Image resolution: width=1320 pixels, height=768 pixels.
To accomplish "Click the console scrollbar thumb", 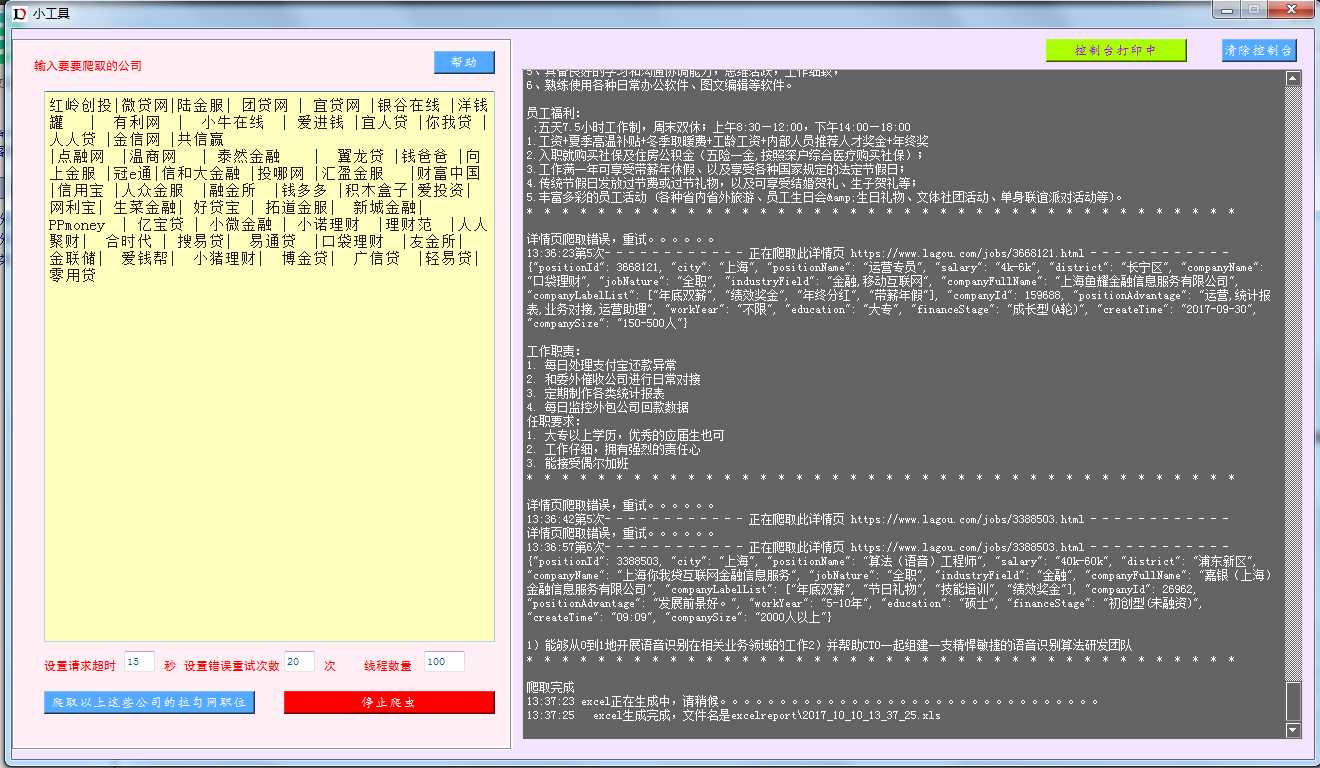I will (1293, 701).
